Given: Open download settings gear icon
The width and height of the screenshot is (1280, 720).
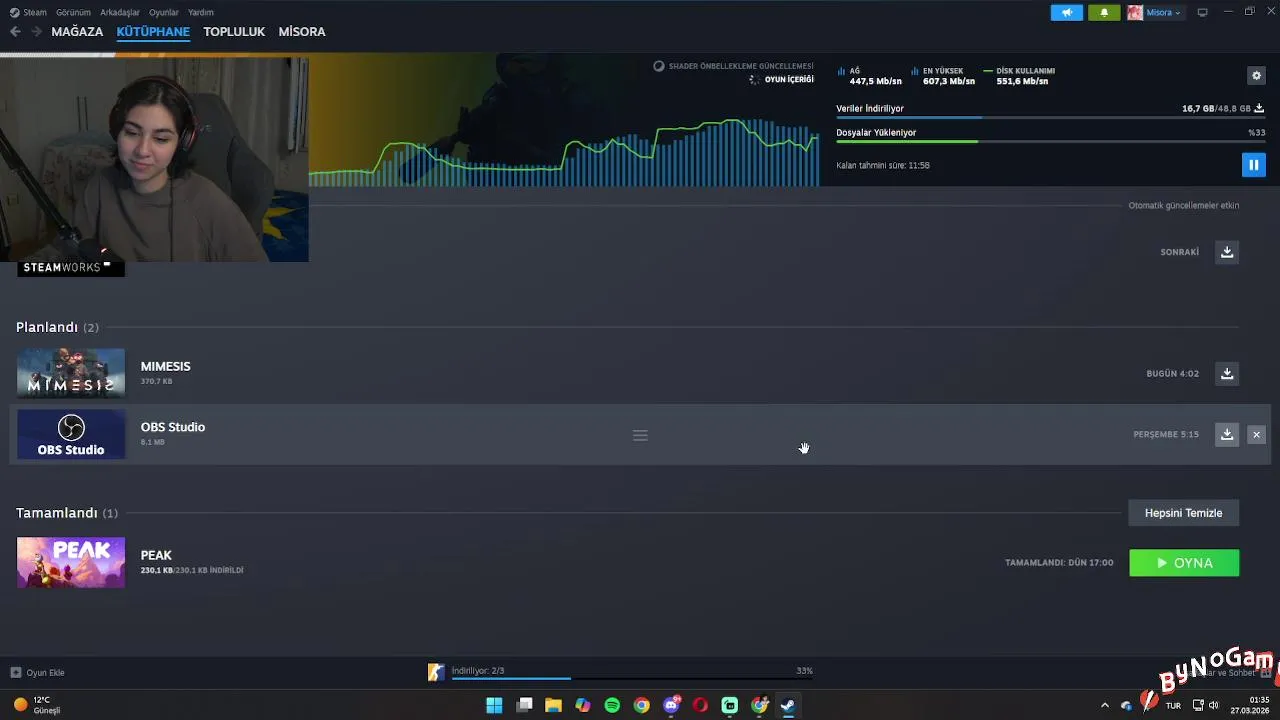Looking at the screenshot, I should (x=1256, y=76).
